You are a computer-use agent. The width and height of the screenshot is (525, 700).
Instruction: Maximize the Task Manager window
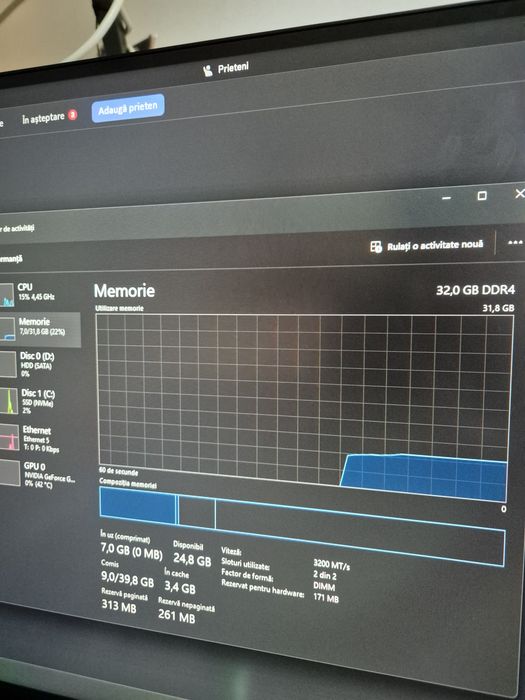482,196
